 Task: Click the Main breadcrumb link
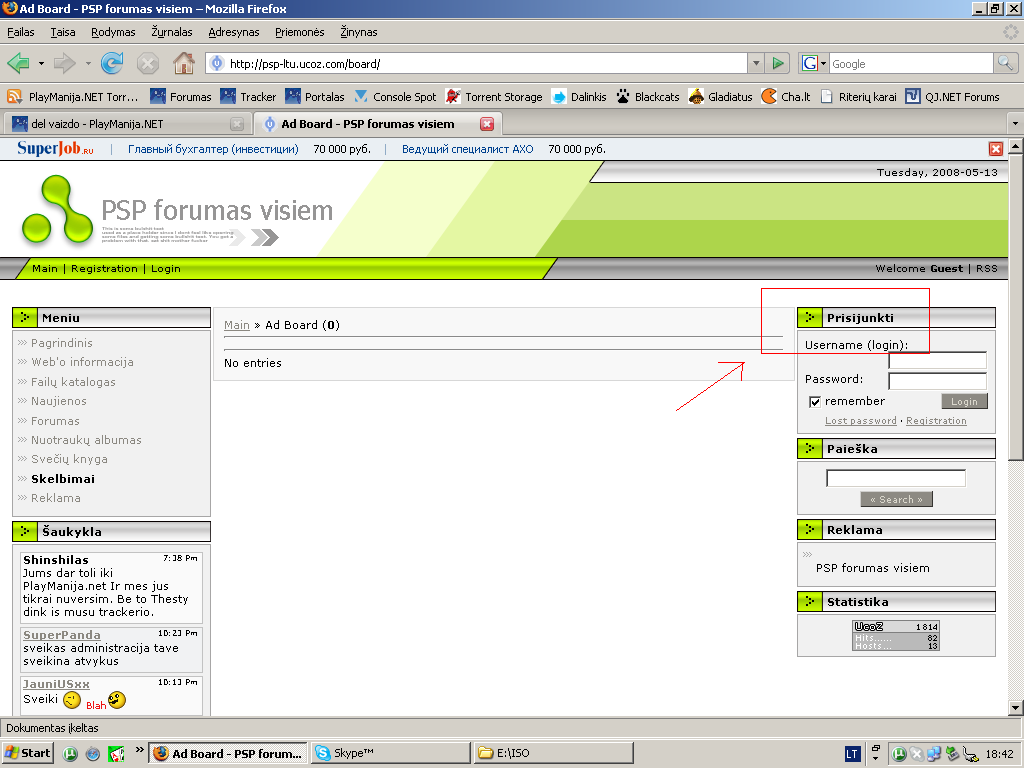pyautogui.click(x=236, y=325)
